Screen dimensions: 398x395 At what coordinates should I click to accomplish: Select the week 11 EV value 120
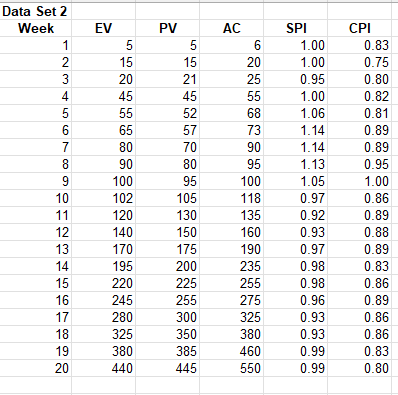(x=103, y=215)
